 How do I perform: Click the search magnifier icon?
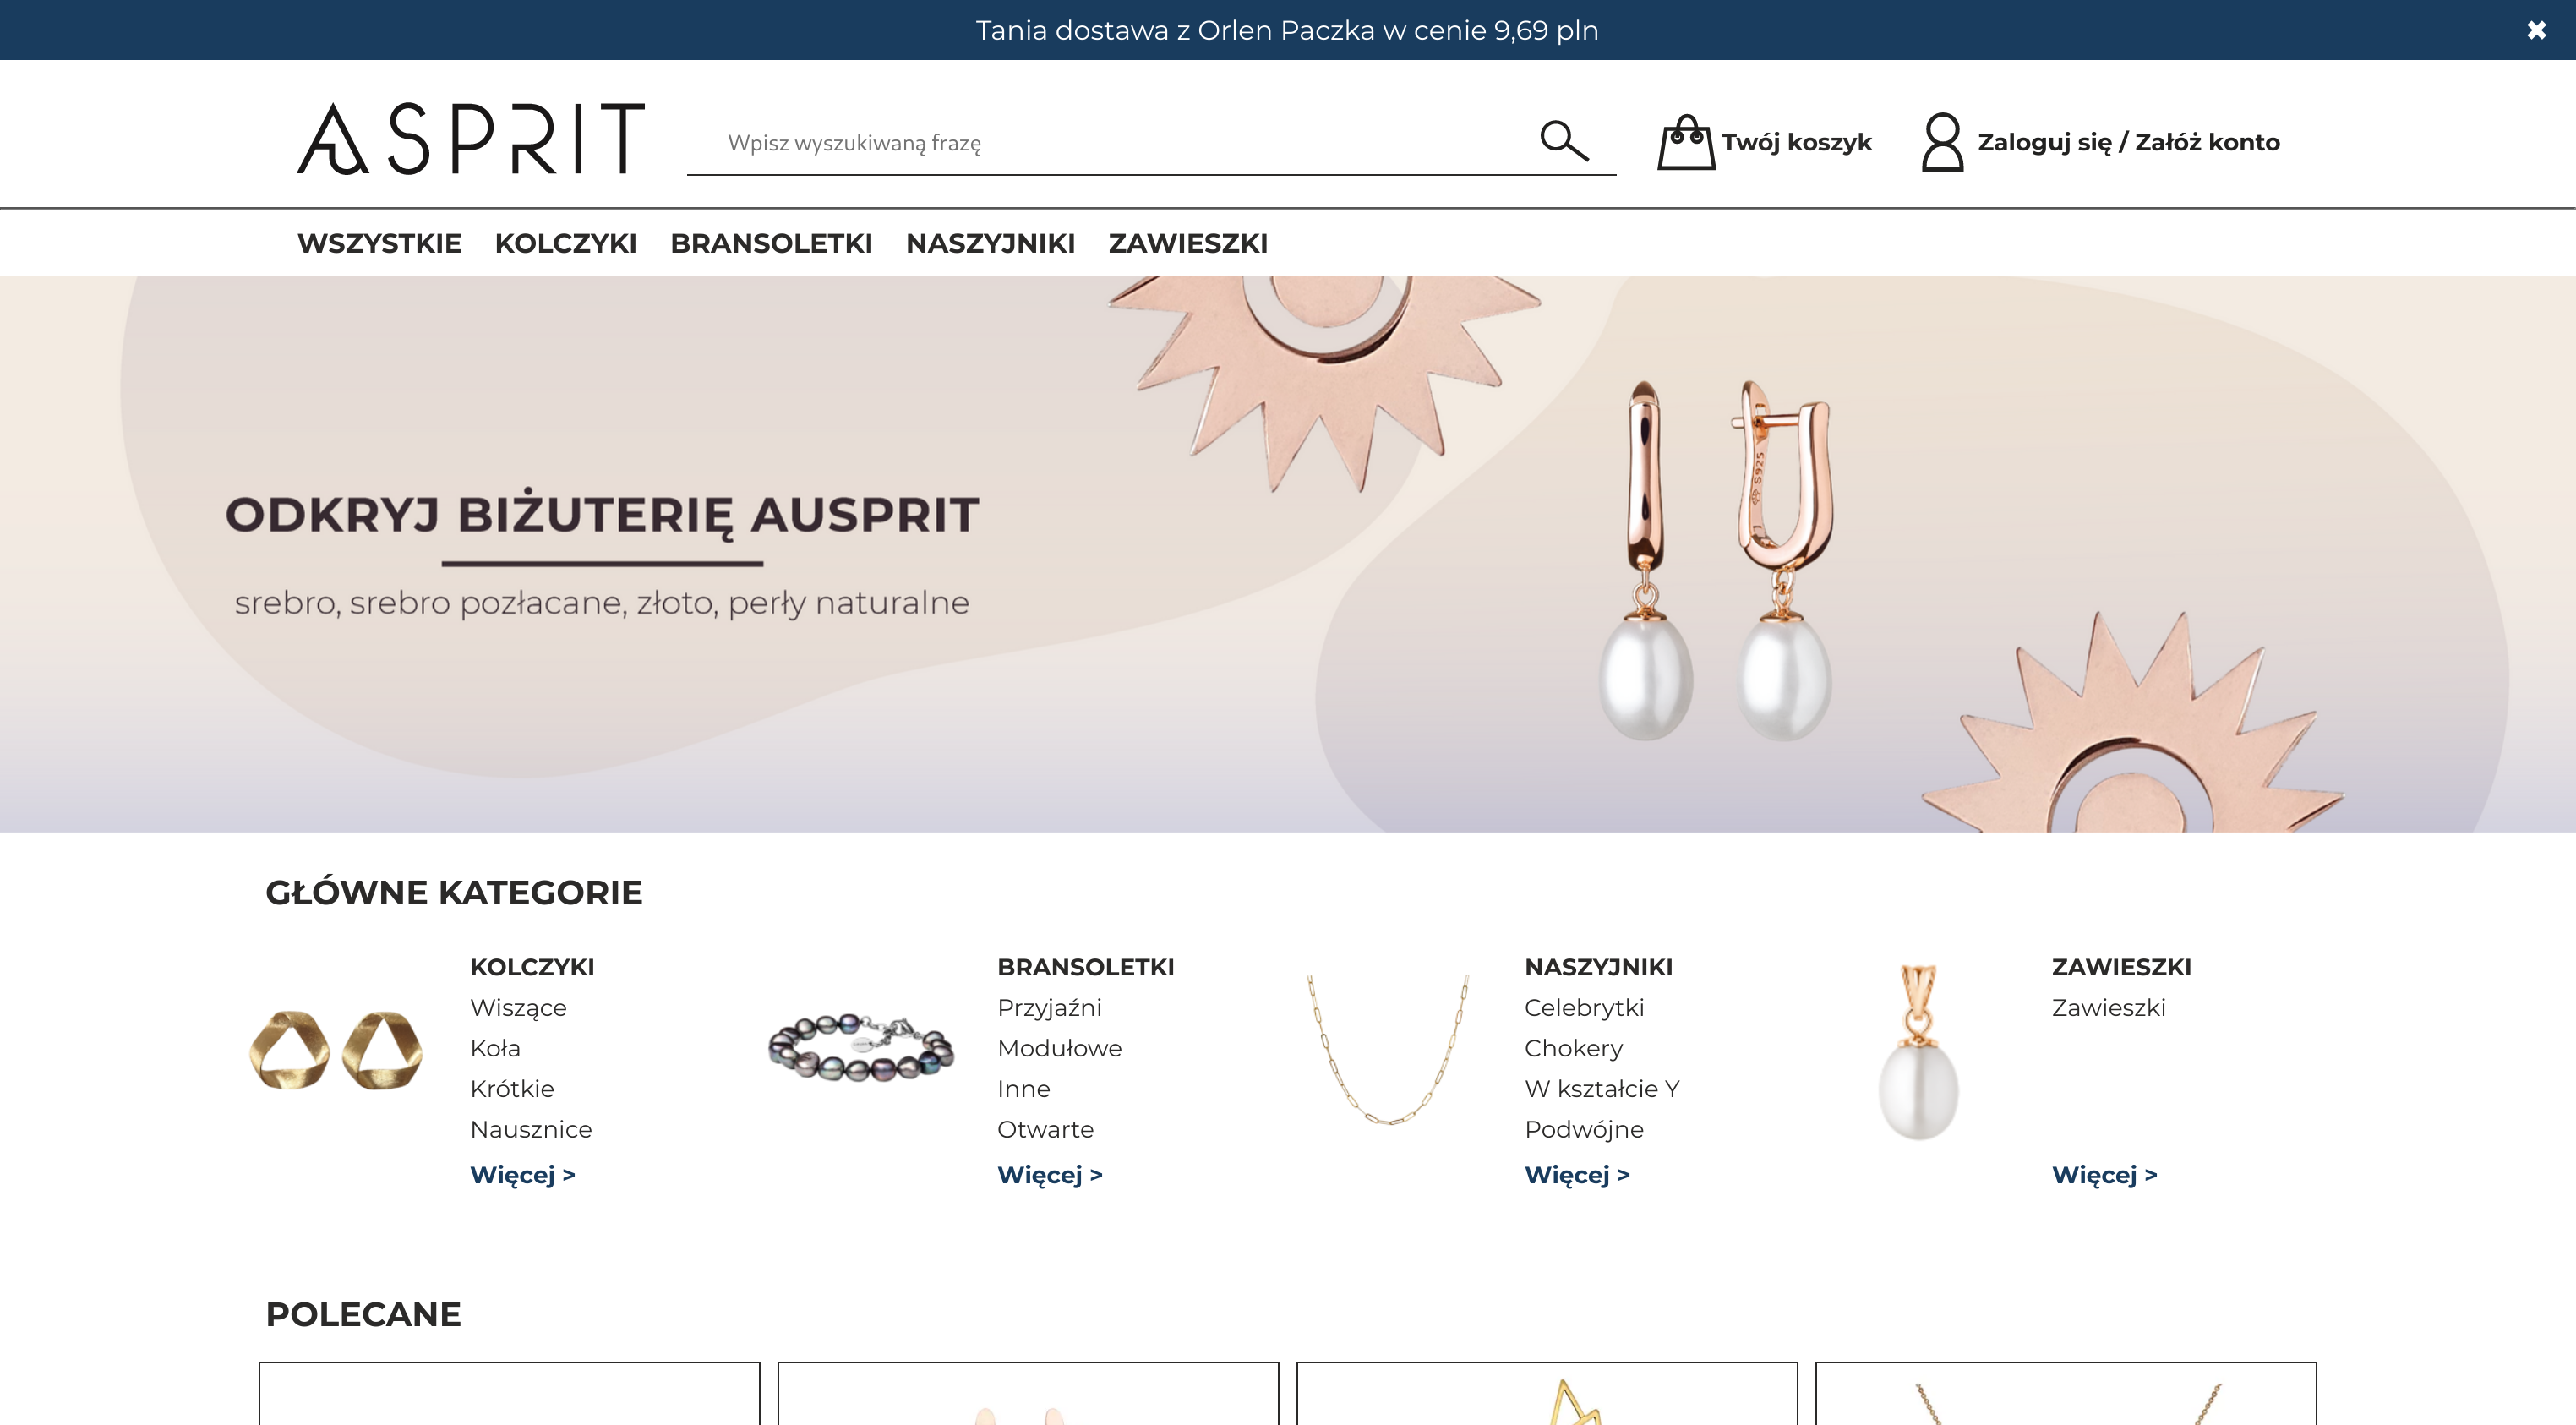(x=1564, y=141)
